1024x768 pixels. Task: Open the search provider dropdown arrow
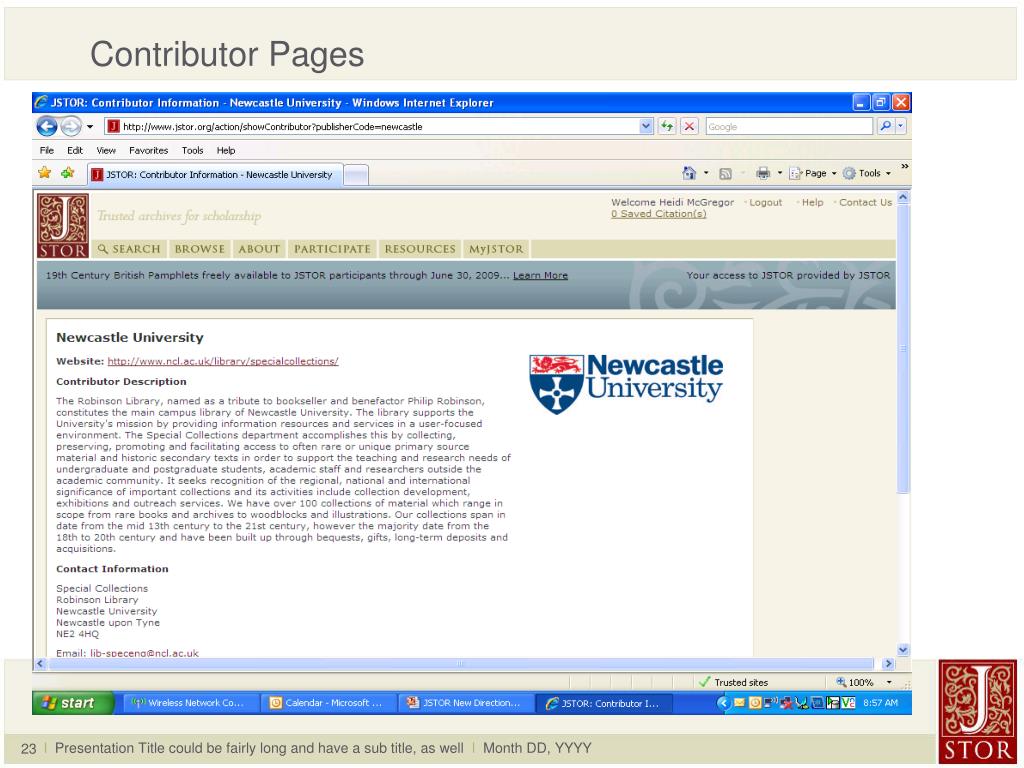(x=901, y=126)
